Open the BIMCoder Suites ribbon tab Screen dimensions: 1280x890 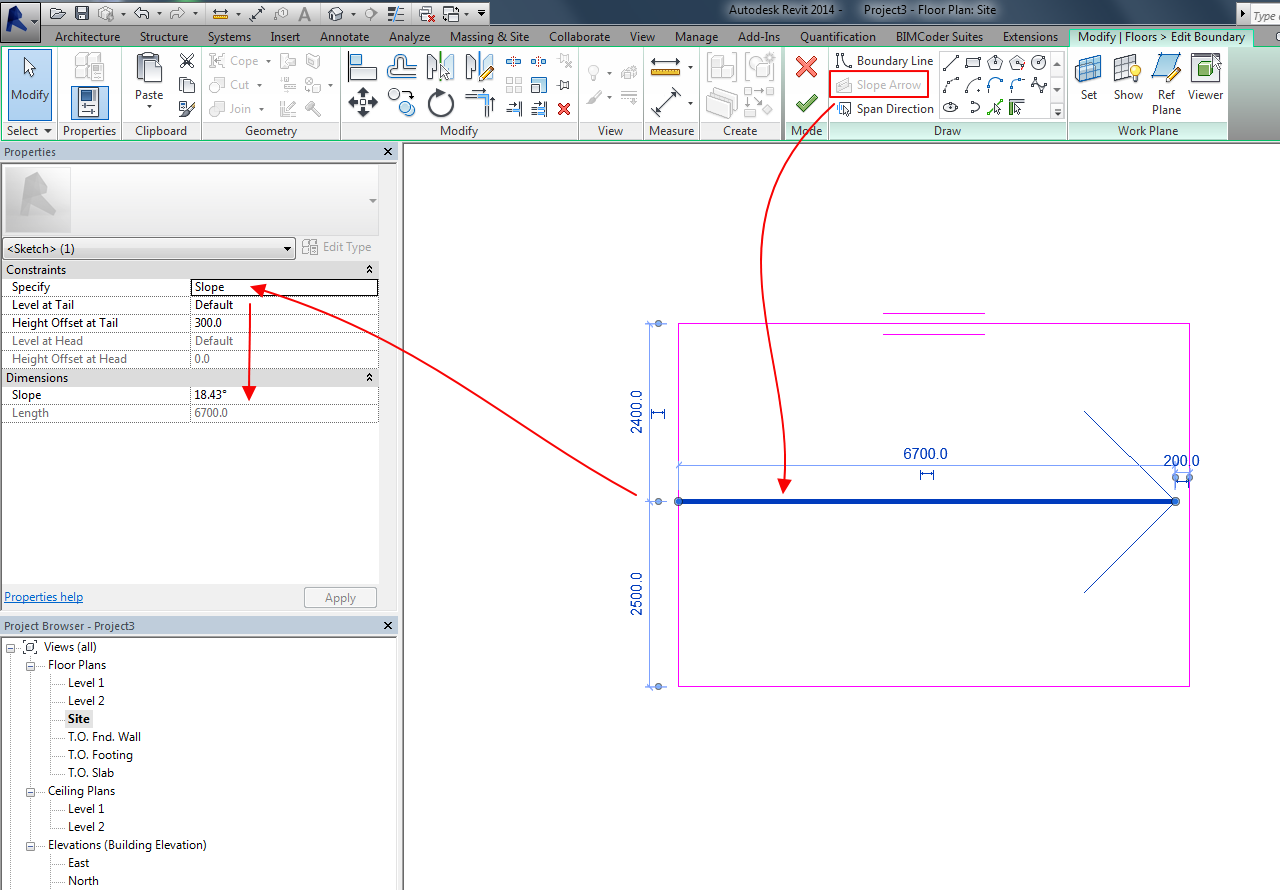click(939, 37)
